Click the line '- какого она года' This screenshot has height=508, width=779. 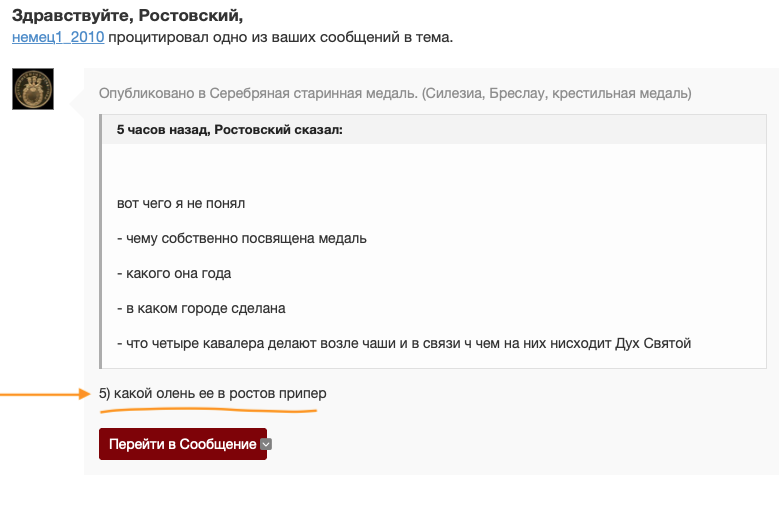click(174, 274)
